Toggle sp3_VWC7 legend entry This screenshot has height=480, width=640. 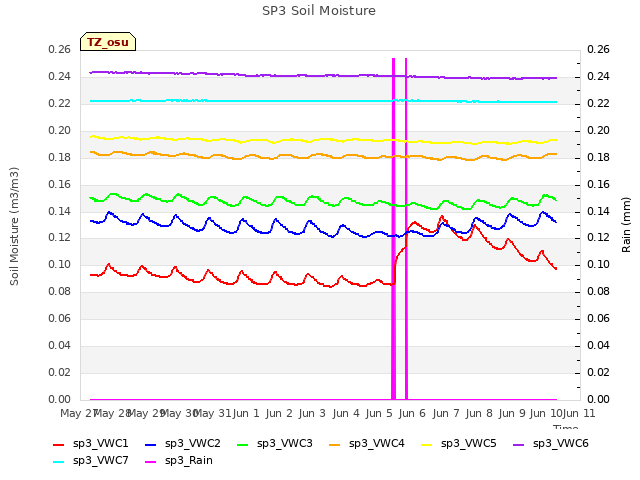[x=91, y=461]
